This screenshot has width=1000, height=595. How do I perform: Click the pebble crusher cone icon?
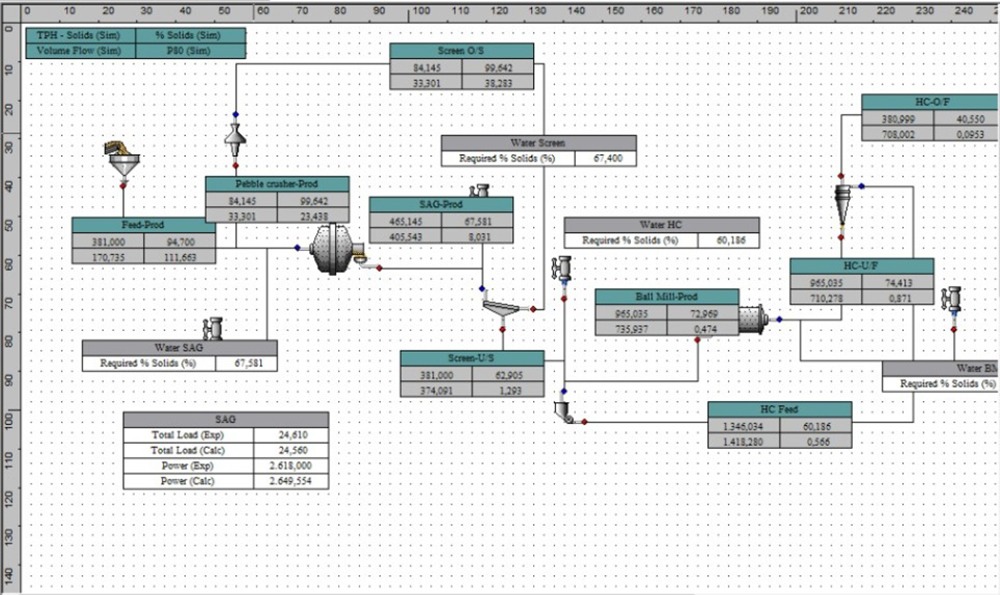pyautogui.click(x=235, y=140)
